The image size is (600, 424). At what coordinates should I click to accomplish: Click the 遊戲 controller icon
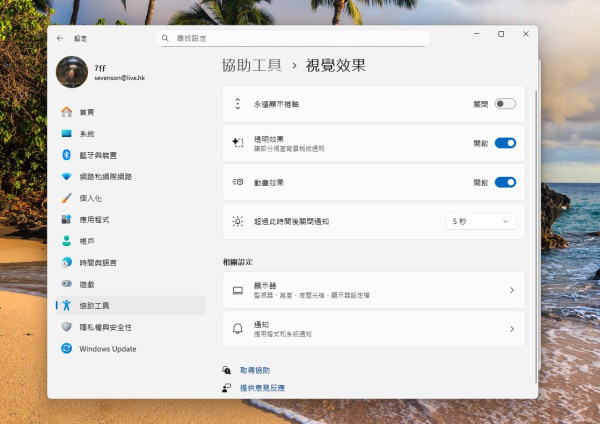67,284
